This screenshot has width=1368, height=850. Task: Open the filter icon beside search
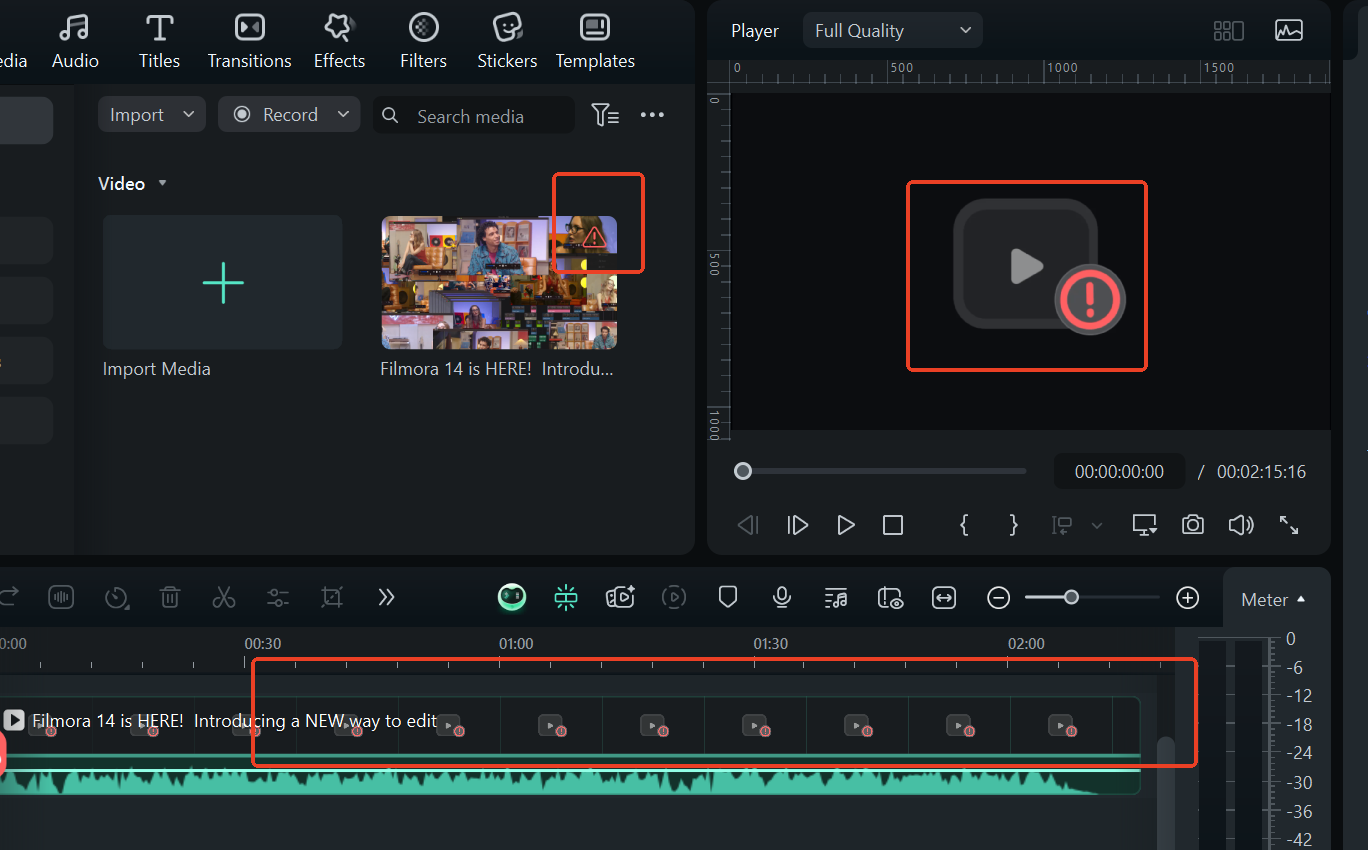[605, 115]
